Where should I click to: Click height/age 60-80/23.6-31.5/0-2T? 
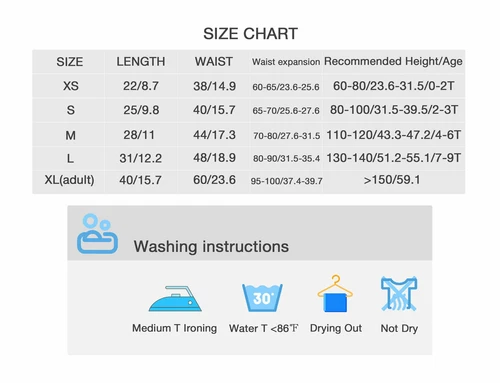tap(394, 86)
